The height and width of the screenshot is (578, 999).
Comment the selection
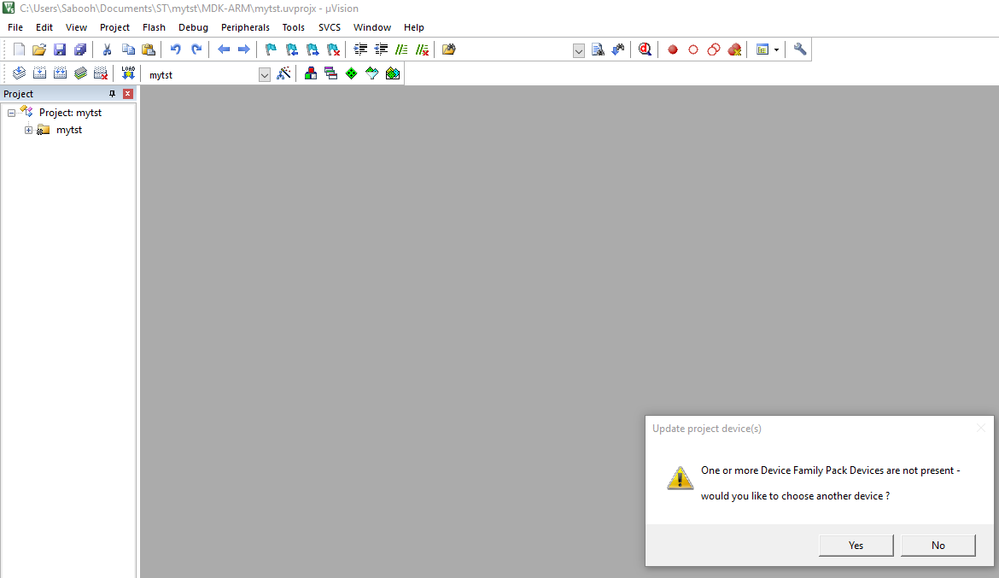[401, 50]
